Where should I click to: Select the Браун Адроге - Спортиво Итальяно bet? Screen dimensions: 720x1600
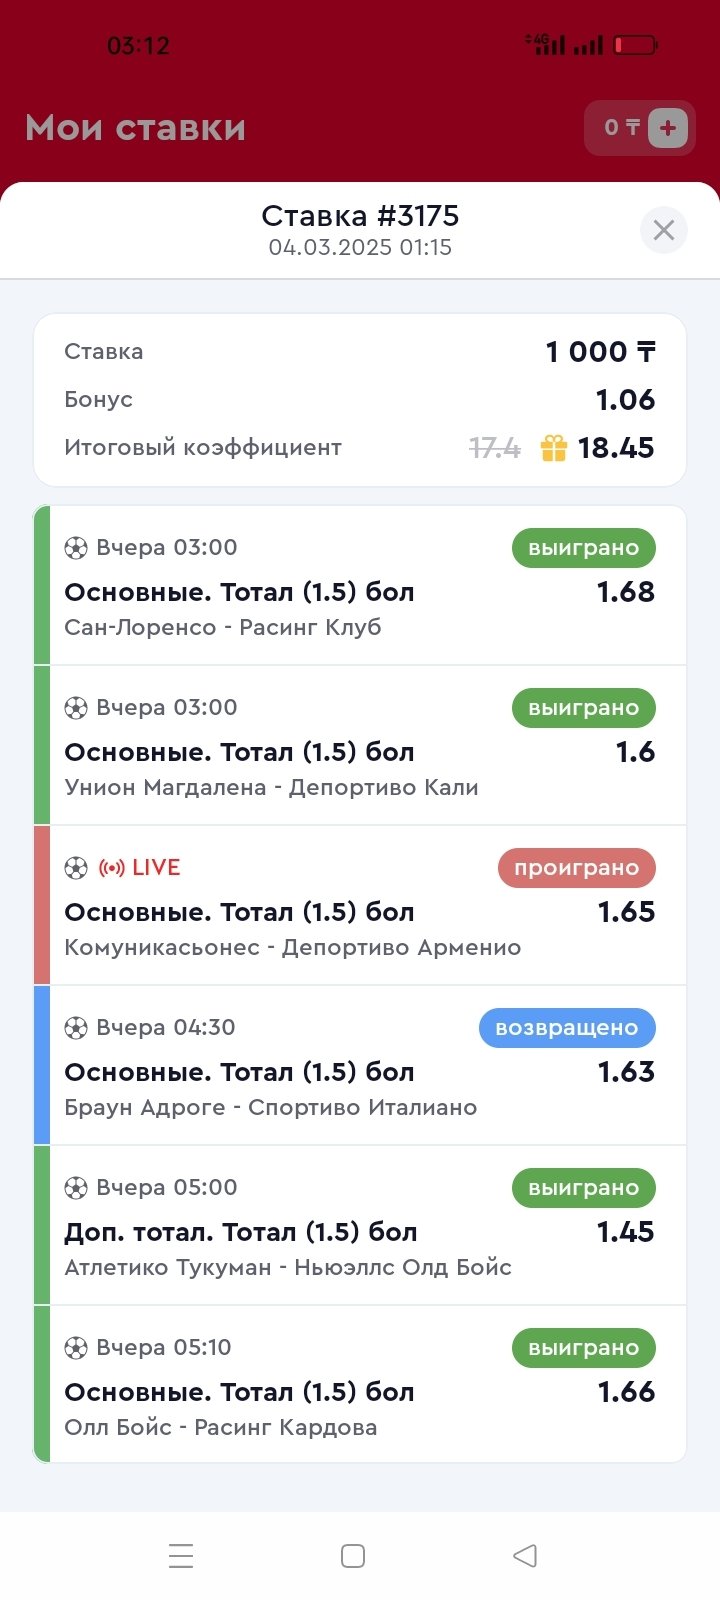[270, 1108]
